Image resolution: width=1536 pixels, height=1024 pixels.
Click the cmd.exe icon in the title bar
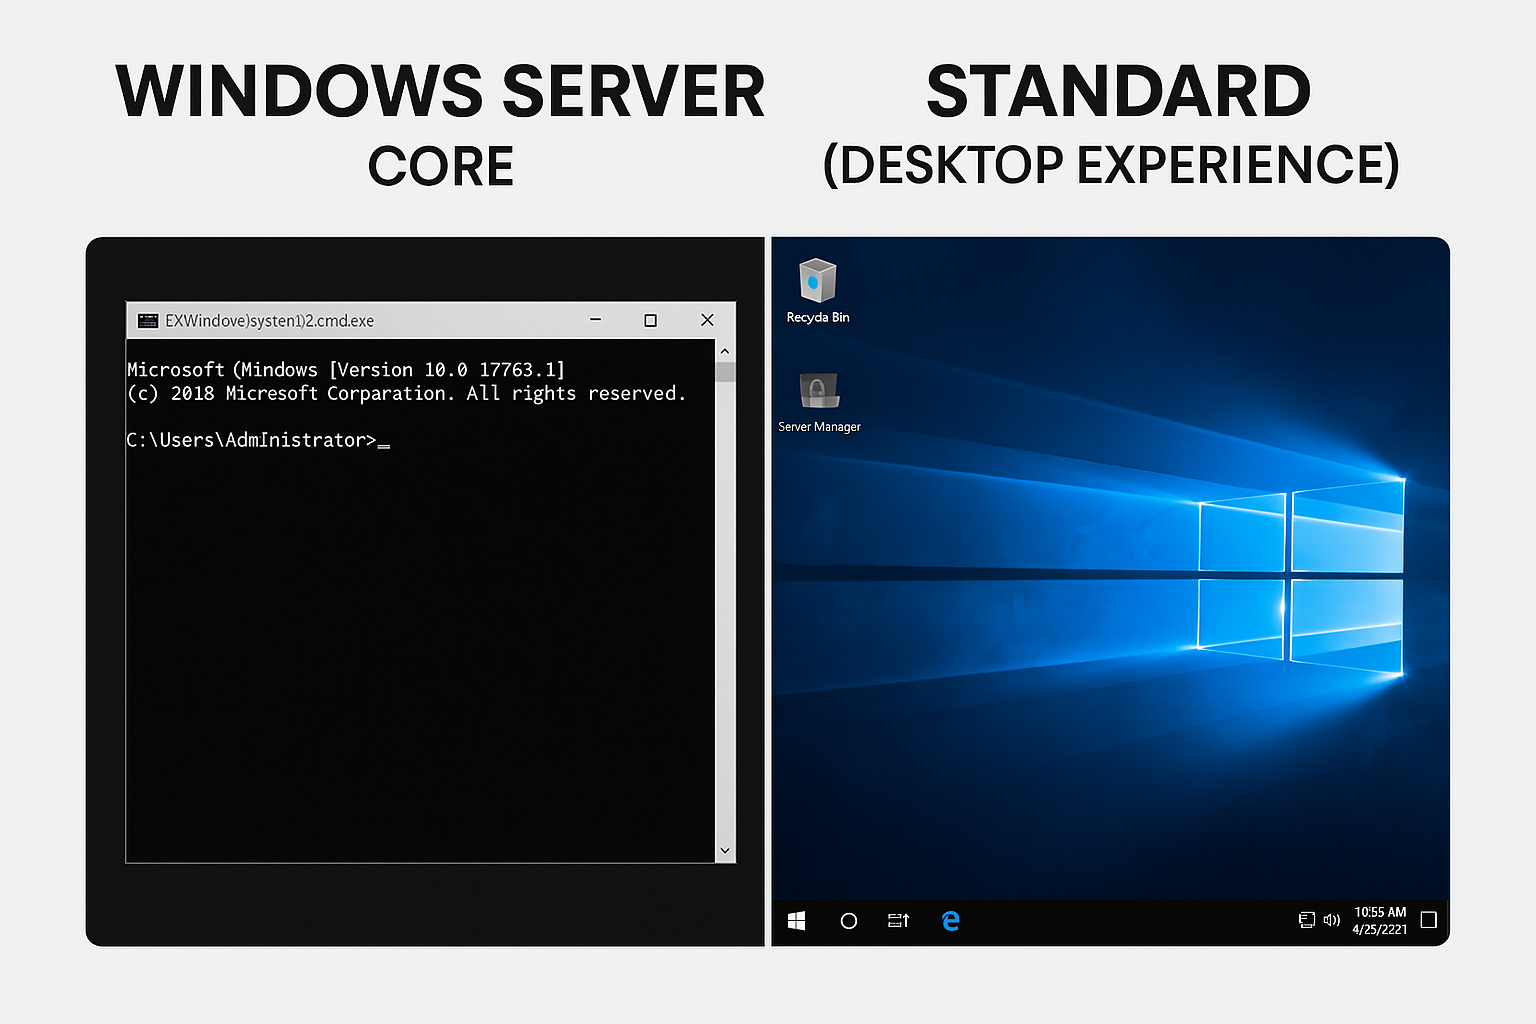148,320
